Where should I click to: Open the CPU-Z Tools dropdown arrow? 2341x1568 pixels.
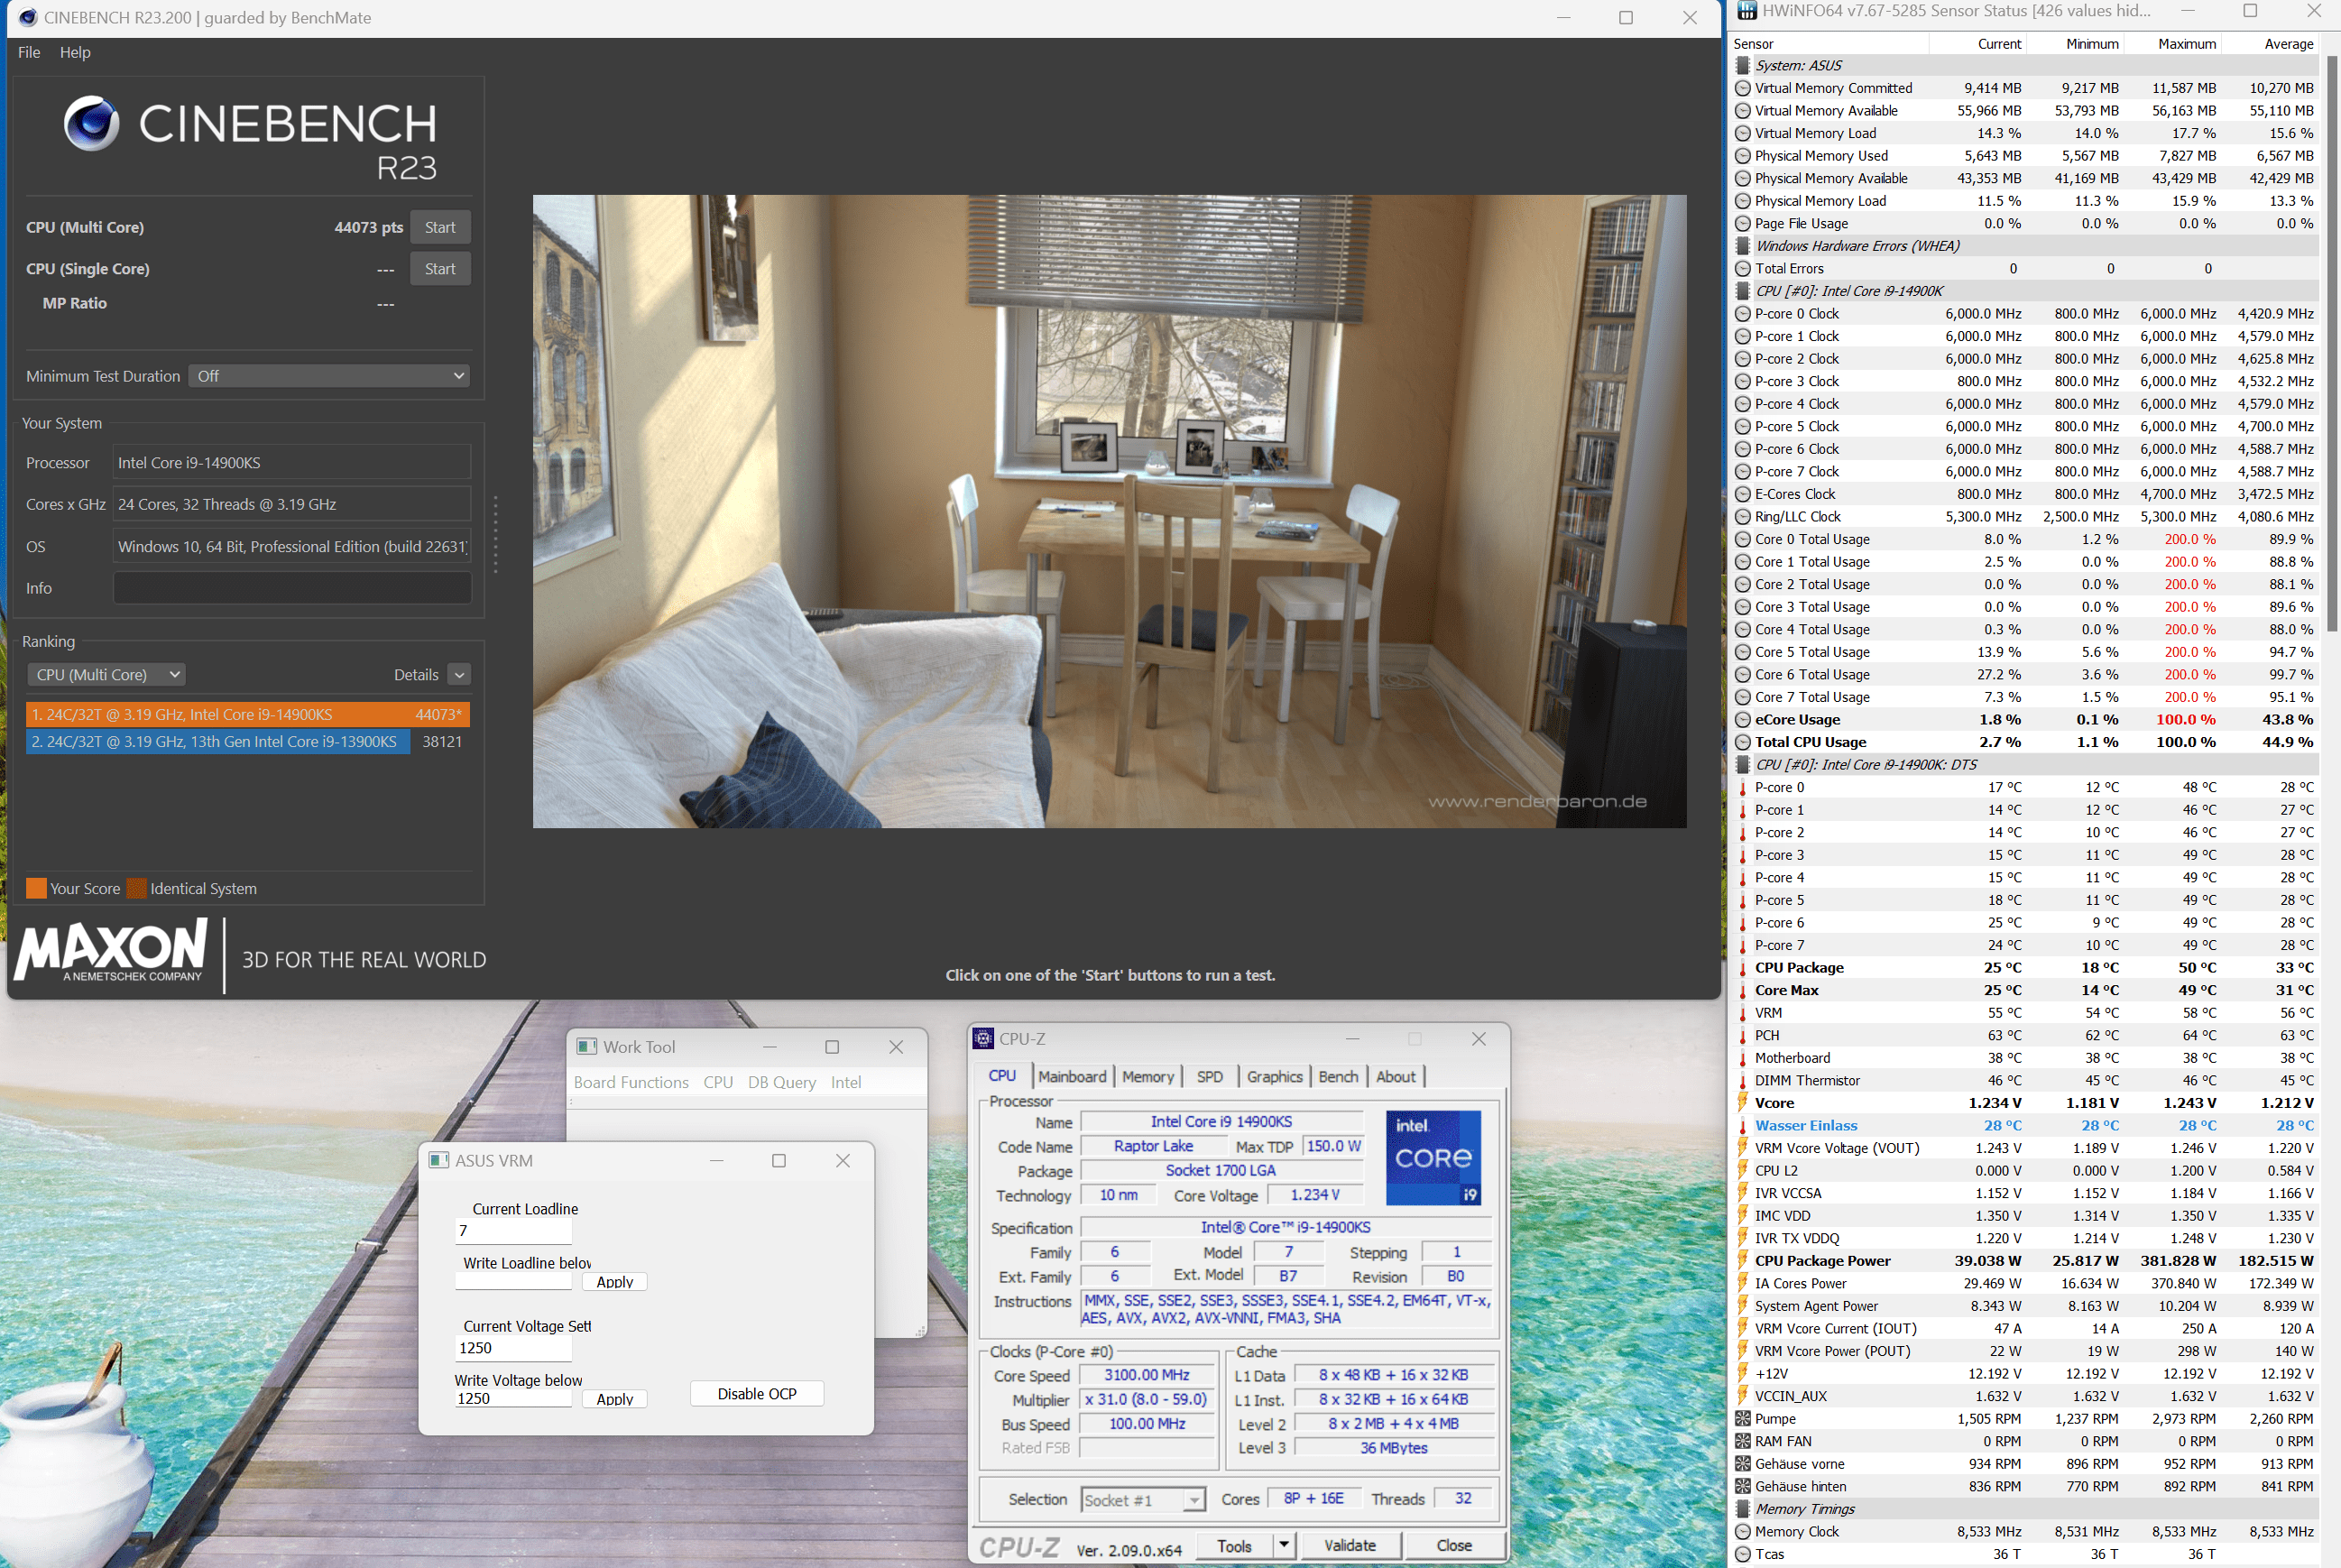click(1284, 1545)
